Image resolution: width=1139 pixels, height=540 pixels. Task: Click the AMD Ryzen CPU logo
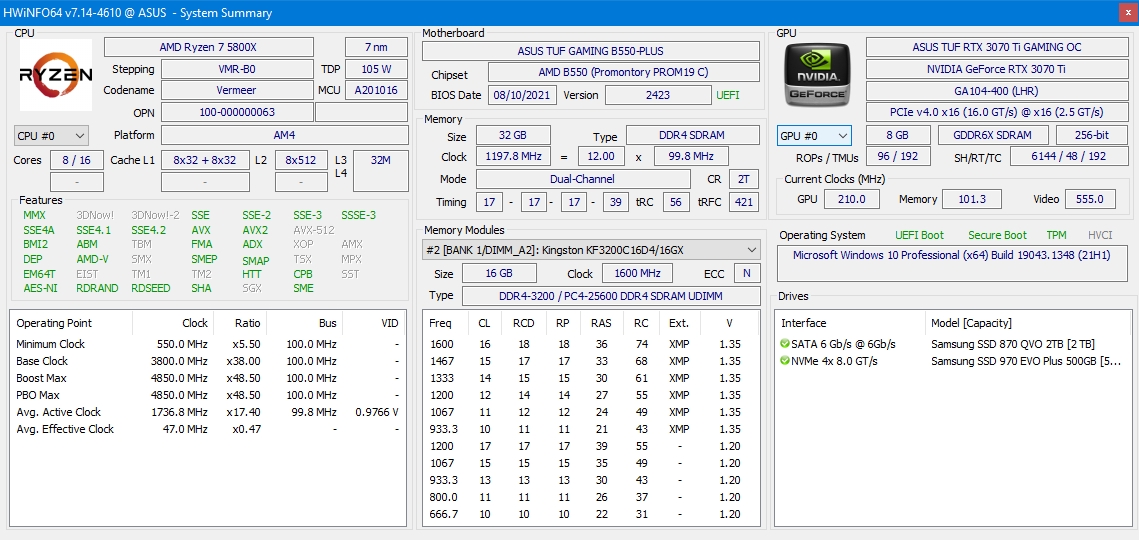tap(56, 75)
